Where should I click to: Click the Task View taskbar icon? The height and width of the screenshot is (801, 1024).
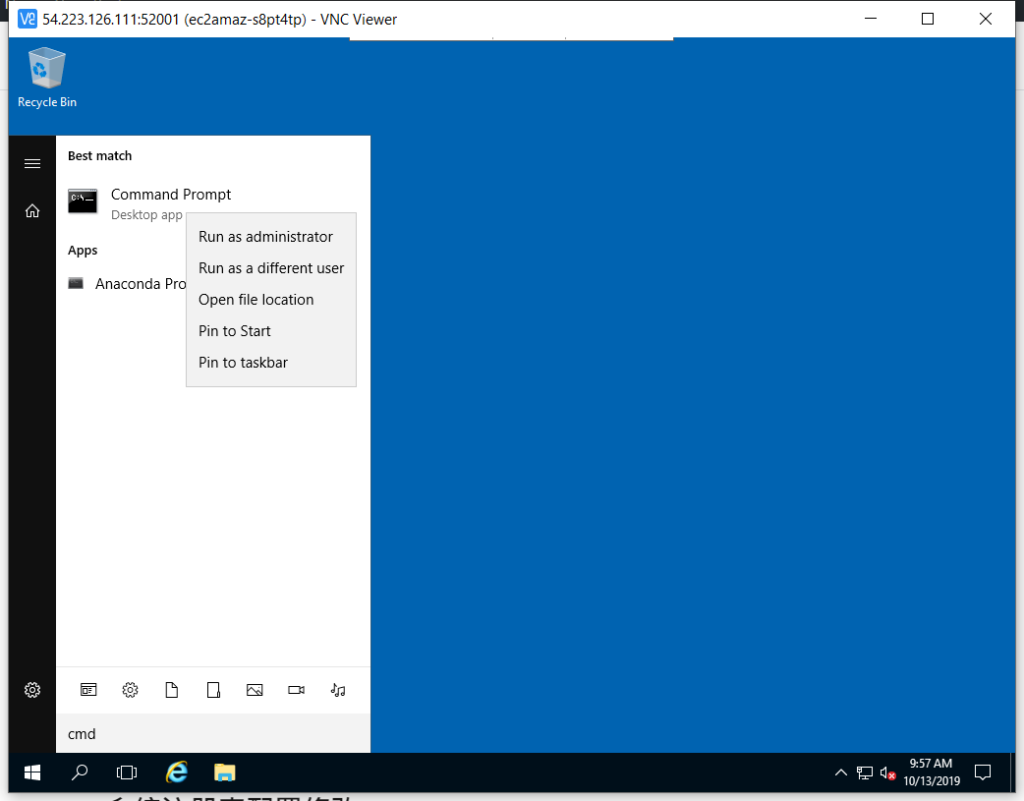127,772
